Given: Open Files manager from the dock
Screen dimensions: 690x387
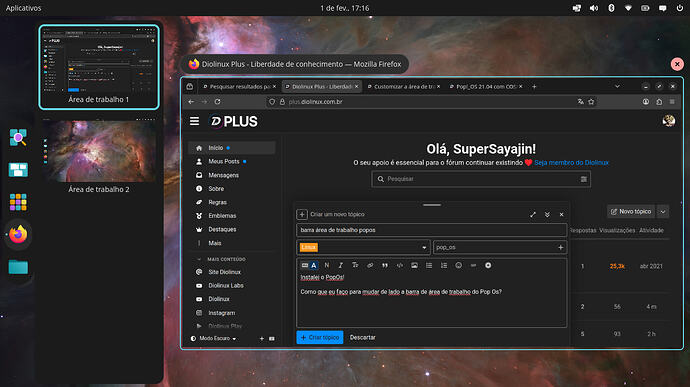Looking at the screenshot, I should (18, 267).
